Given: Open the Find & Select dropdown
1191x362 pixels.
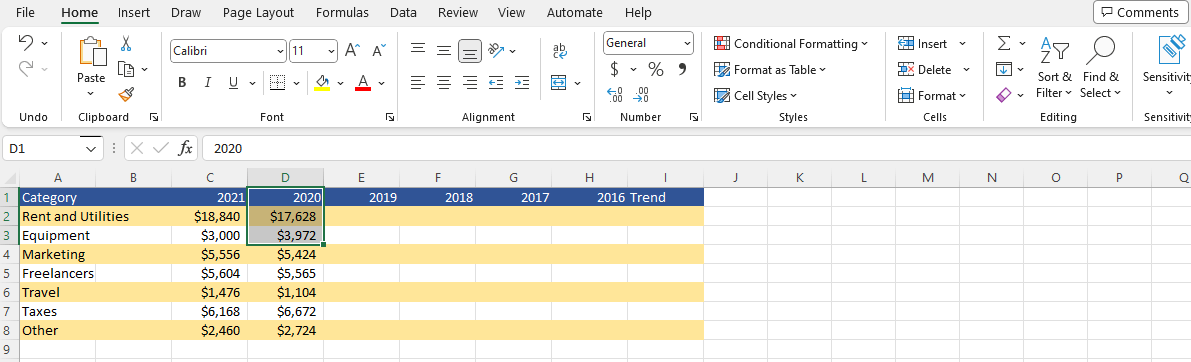Looking at the screenshot, I should (1101, 68).
